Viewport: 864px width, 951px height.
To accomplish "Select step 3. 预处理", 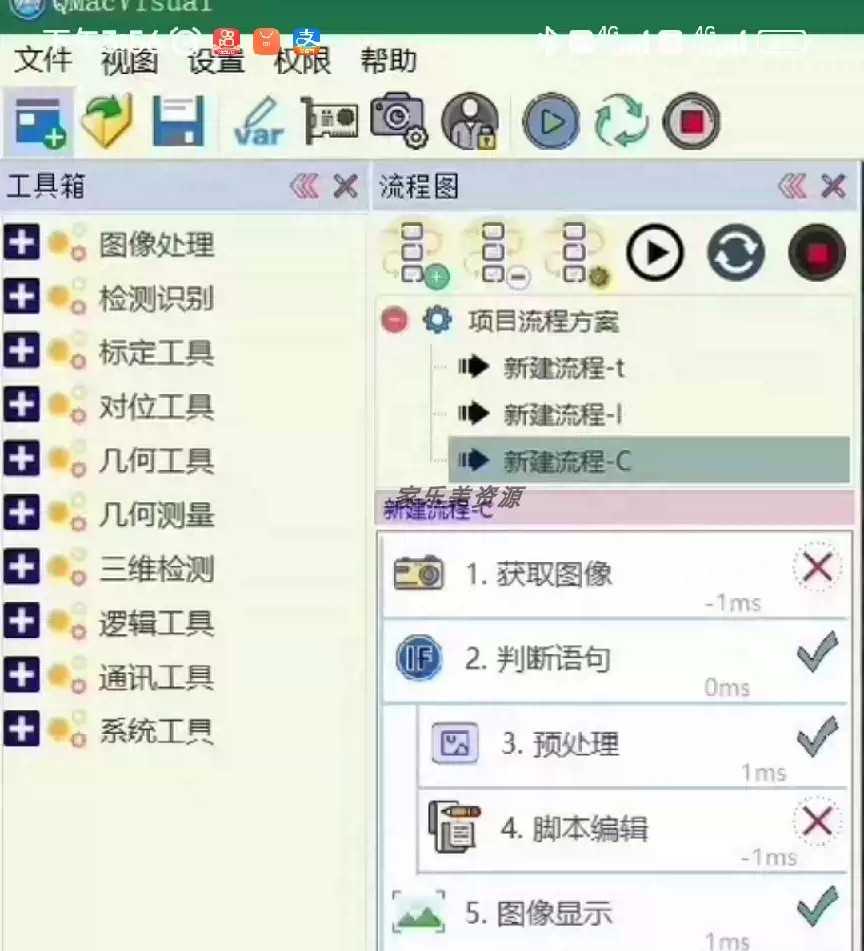I will click(633, 745).
